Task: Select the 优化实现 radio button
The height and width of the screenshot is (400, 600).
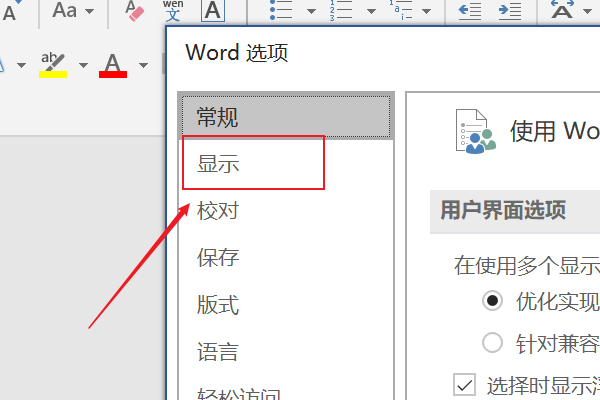Action: 492,300
